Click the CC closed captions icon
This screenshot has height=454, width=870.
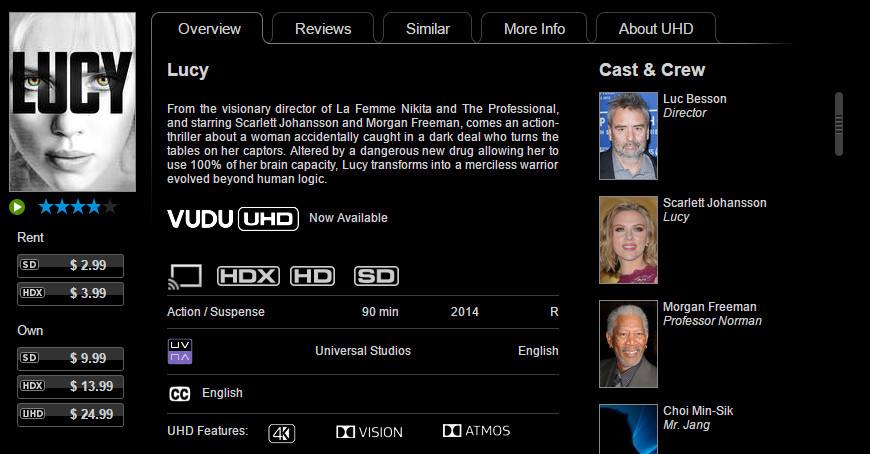179,394
